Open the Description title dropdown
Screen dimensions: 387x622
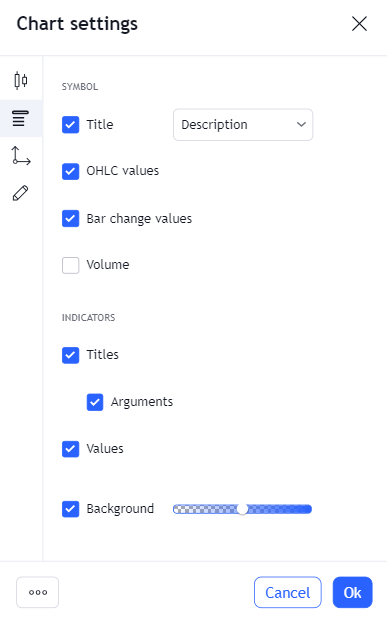(243, 125)
